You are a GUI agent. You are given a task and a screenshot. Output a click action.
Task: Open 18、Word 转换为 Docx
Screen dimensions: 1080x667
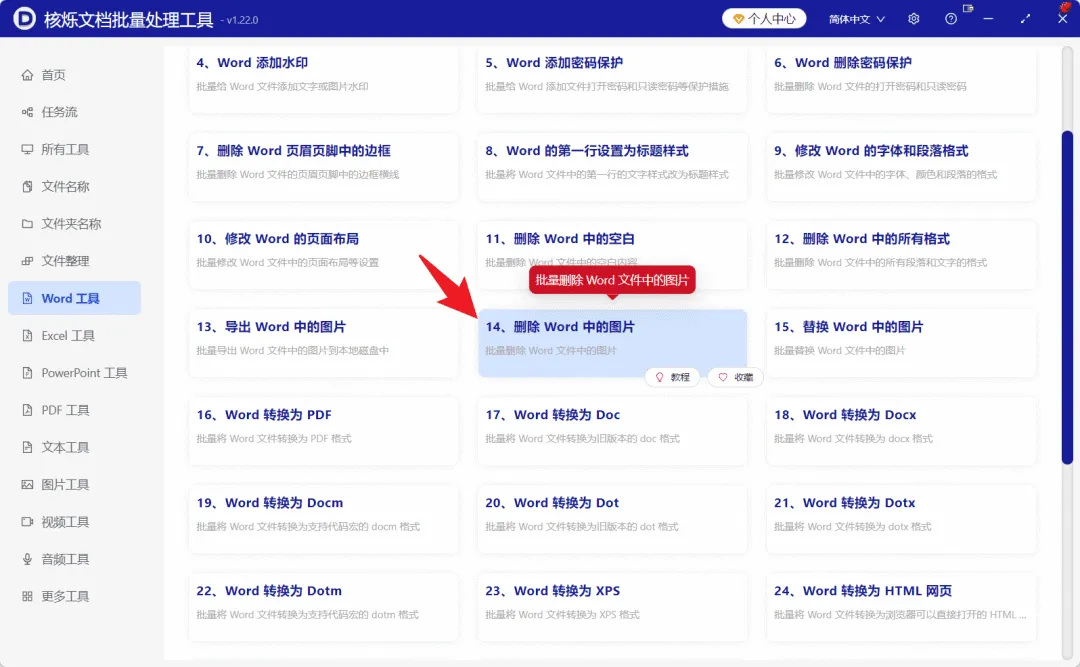click(x=901, y=431)
